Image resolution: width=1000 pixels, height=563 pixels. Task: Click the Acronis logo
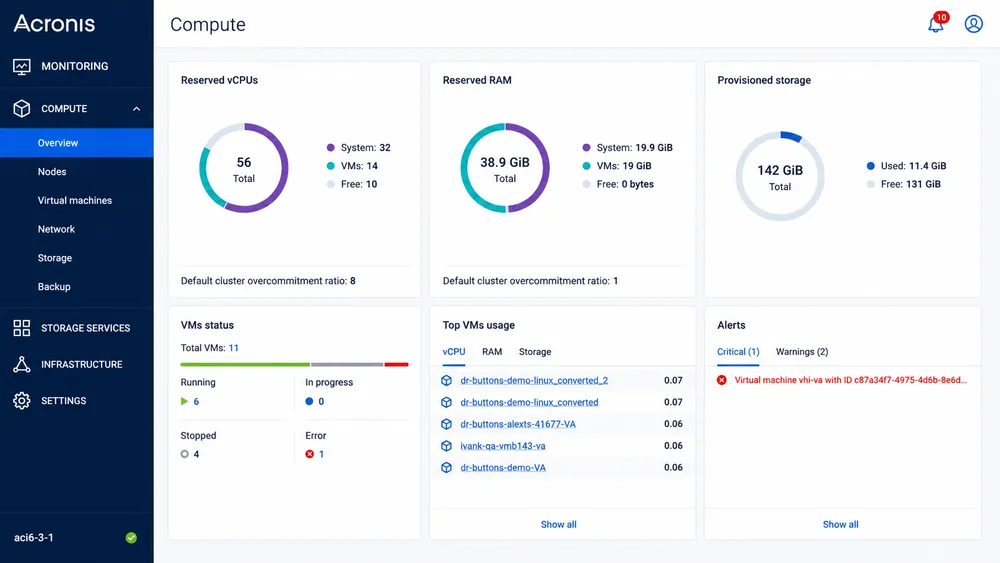point(54,24)
